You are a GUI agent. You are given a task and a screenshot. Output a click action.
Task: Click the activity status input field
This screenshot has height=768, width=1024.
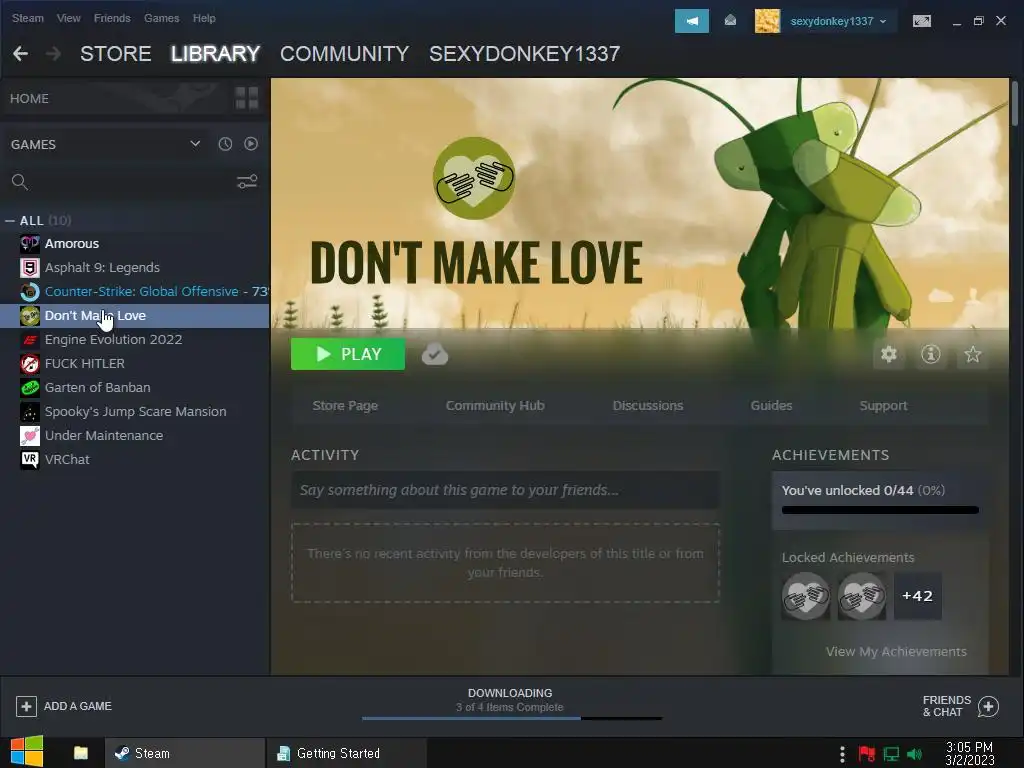pos(505,490)
